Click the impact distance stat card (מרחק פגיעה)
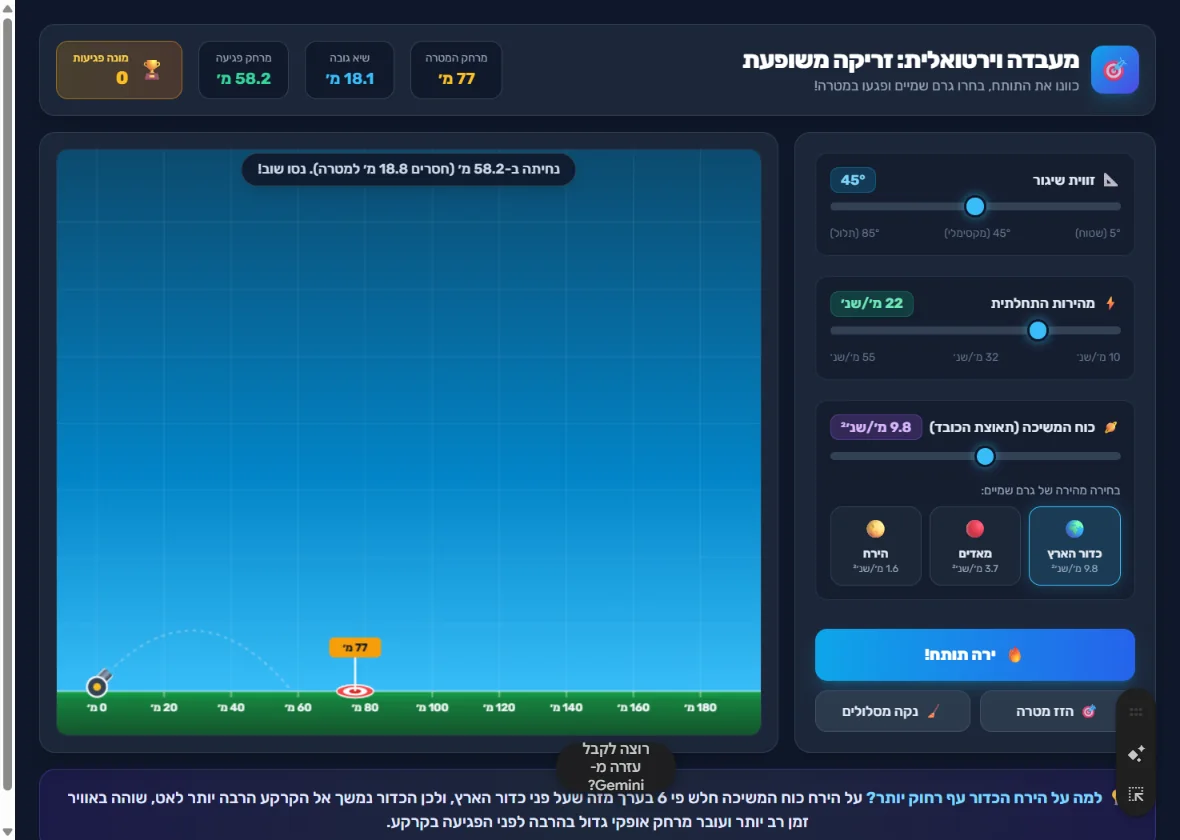This screenshot has width=1180, height=840. click(243, 70)
